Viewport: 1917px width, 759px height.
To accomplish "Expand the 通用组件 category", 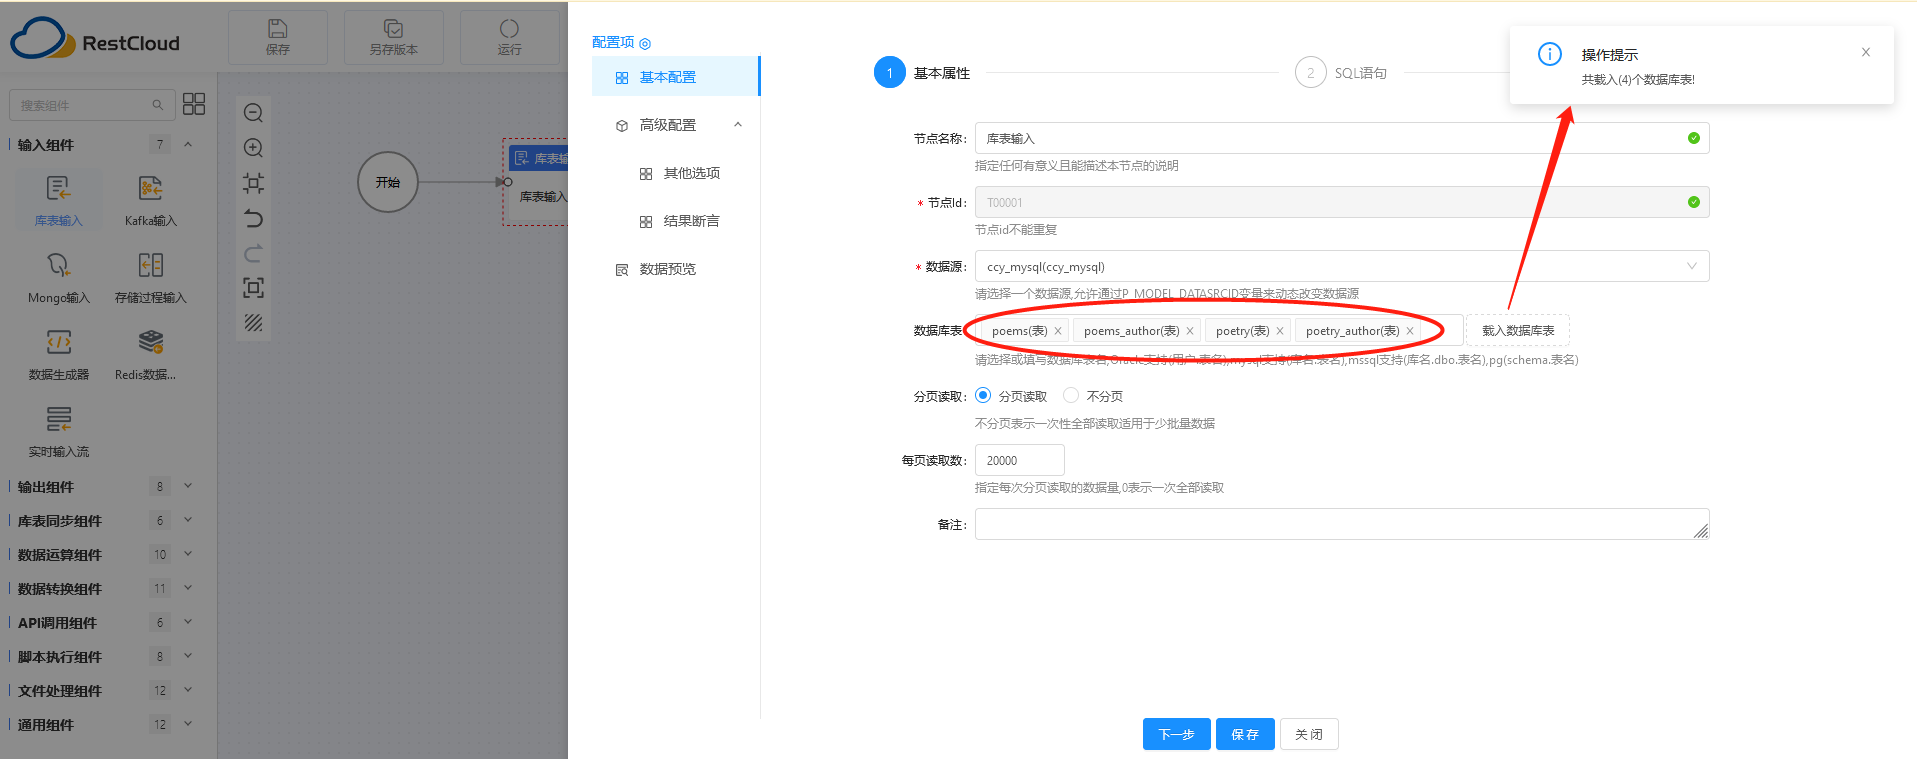I will (x=187, y=724).
